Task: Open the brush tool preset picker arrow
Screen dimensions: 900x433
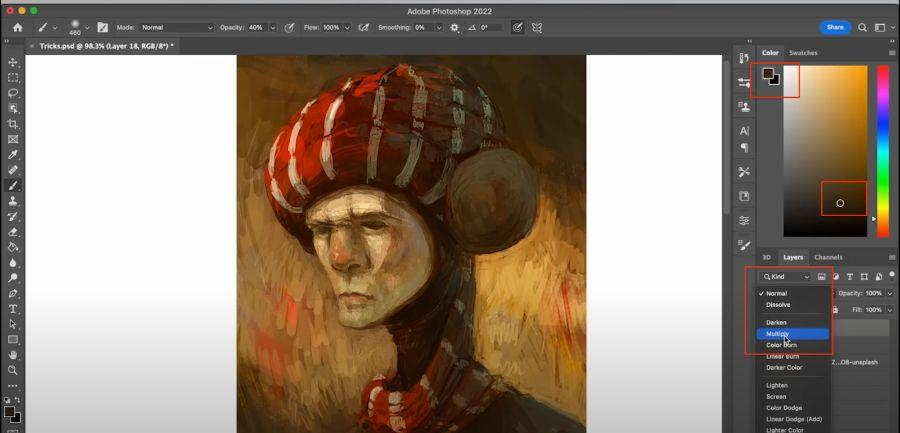Action: pyautogui.click(x=55, y=28)
